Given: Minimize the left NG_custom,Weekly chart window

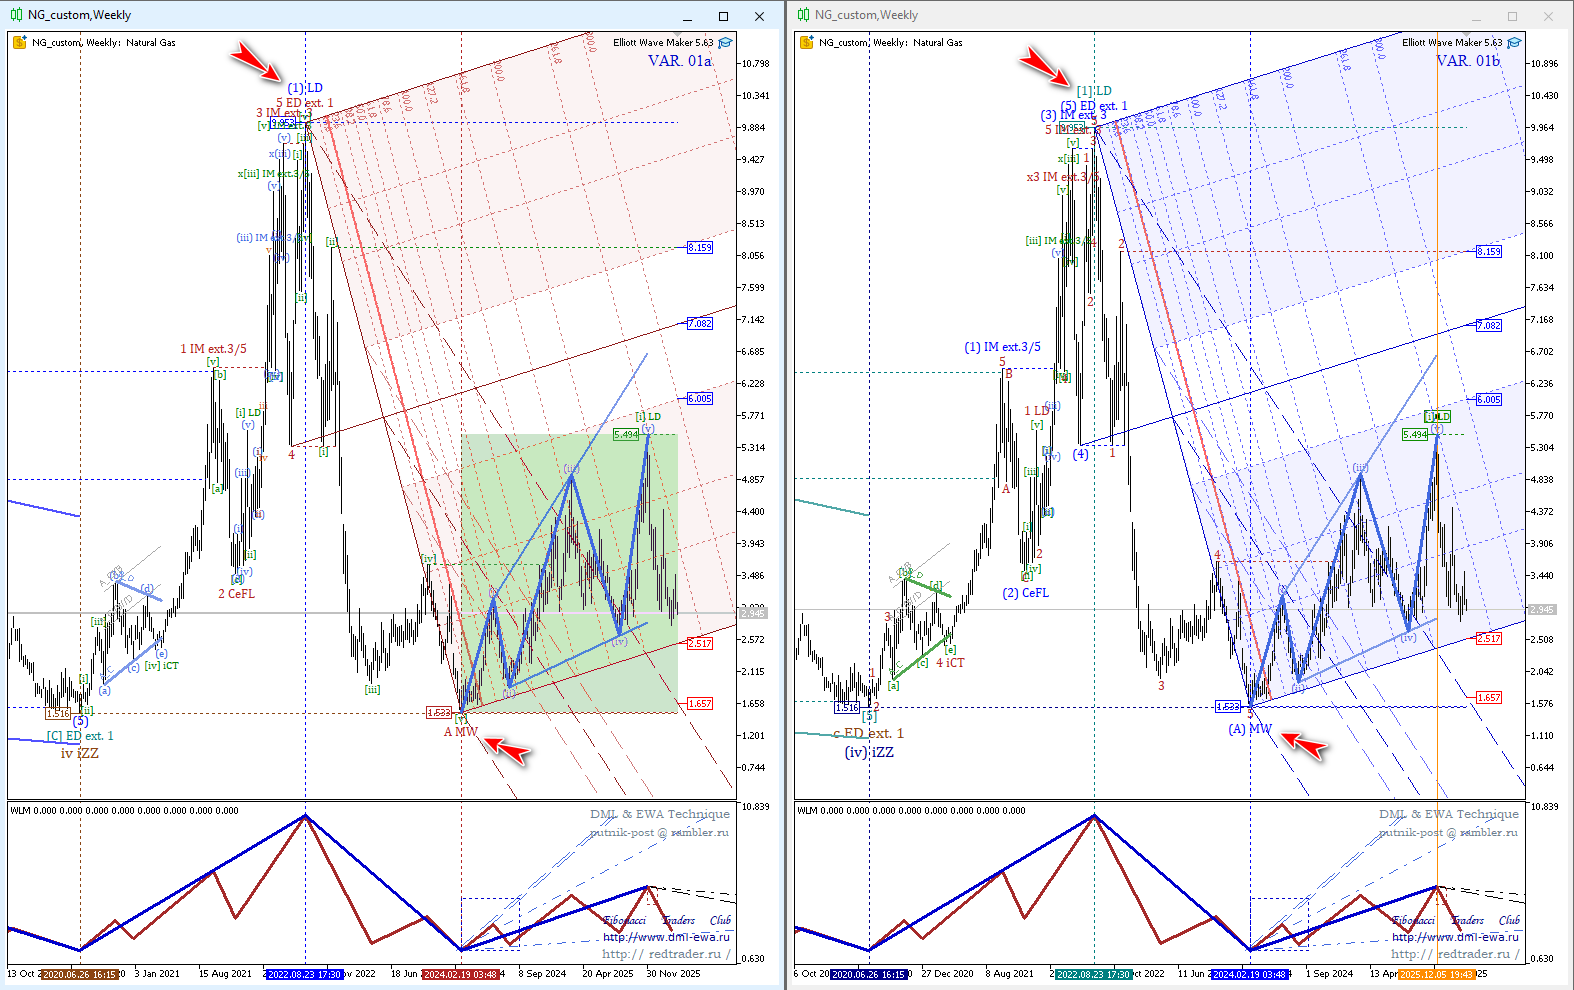Looking at the screenshot, I should 688,16.
